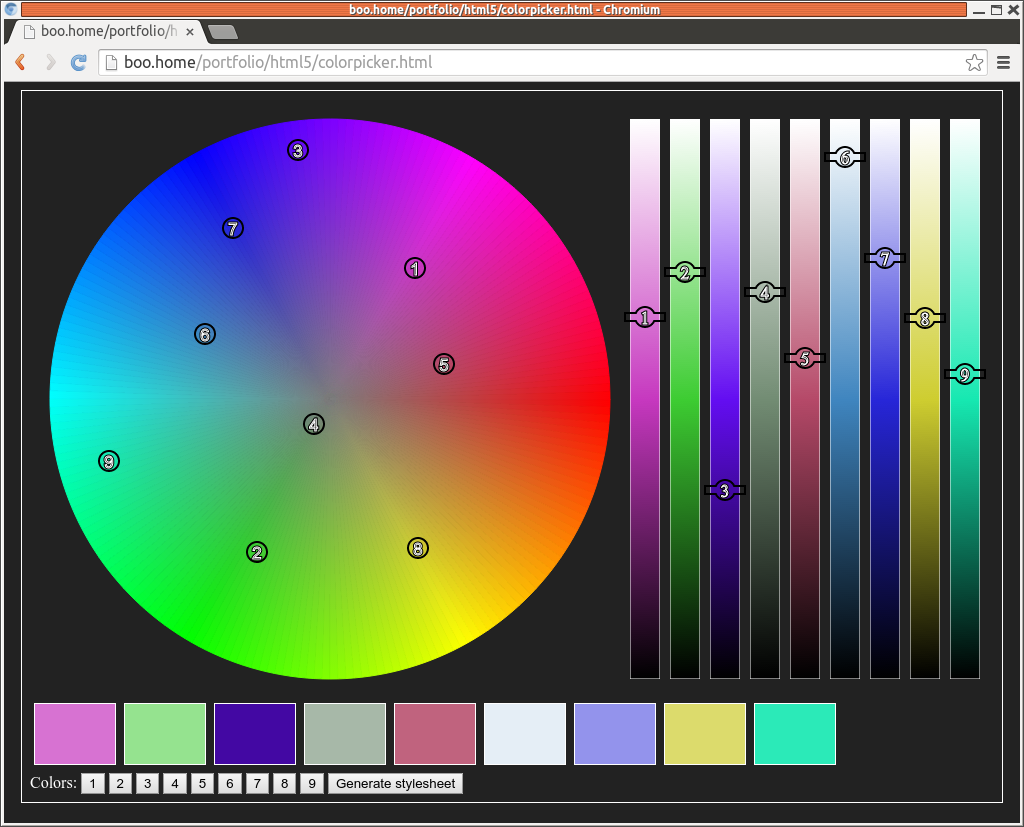
Task: Select marker 5 on the color wheel
Action: pyautogui.click(x=443, y=364)
